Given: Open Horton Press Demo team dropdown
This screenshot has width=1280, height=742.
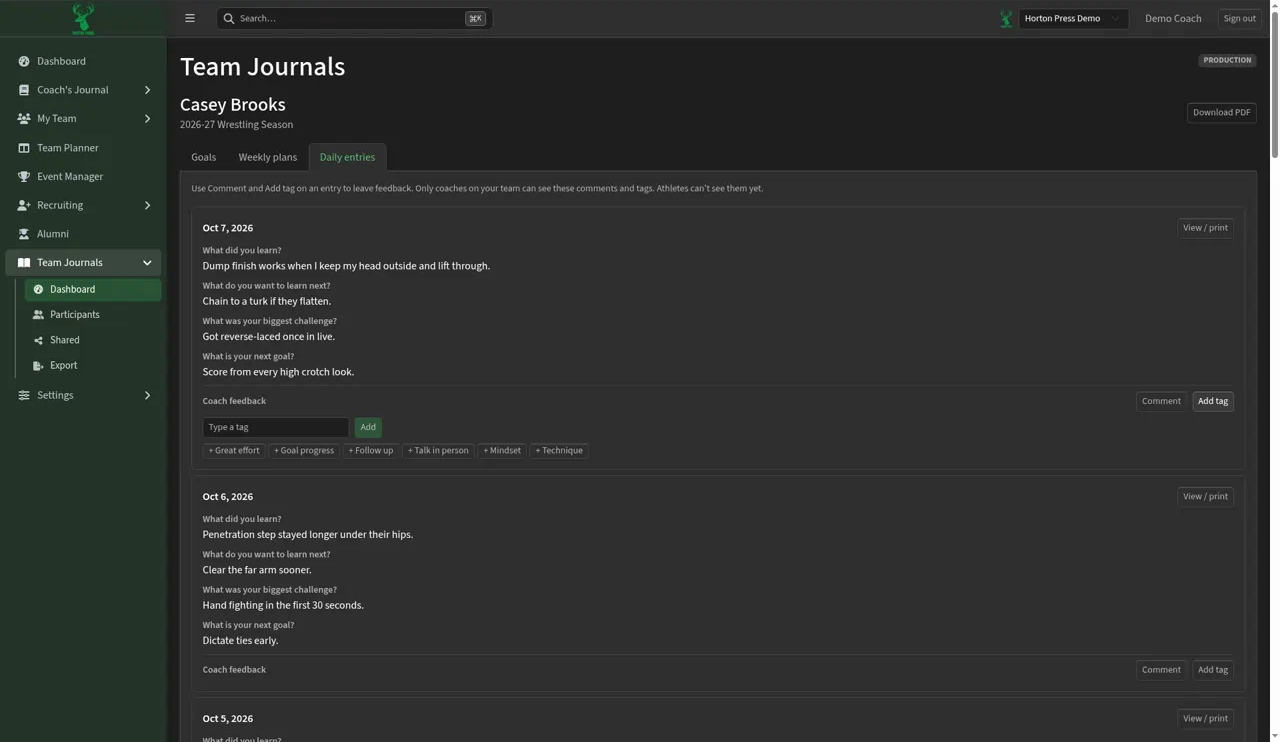Looking at the screenshot, I should 1073,18.
